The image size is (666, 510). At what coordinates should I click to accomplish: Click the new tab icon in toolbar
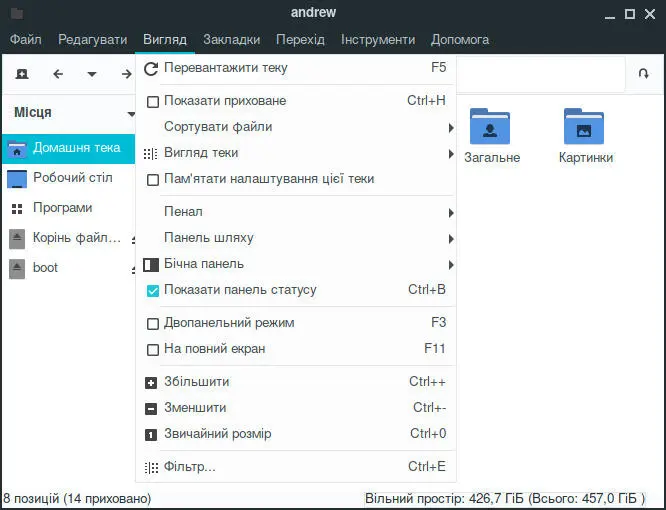(x=22, y=74)
